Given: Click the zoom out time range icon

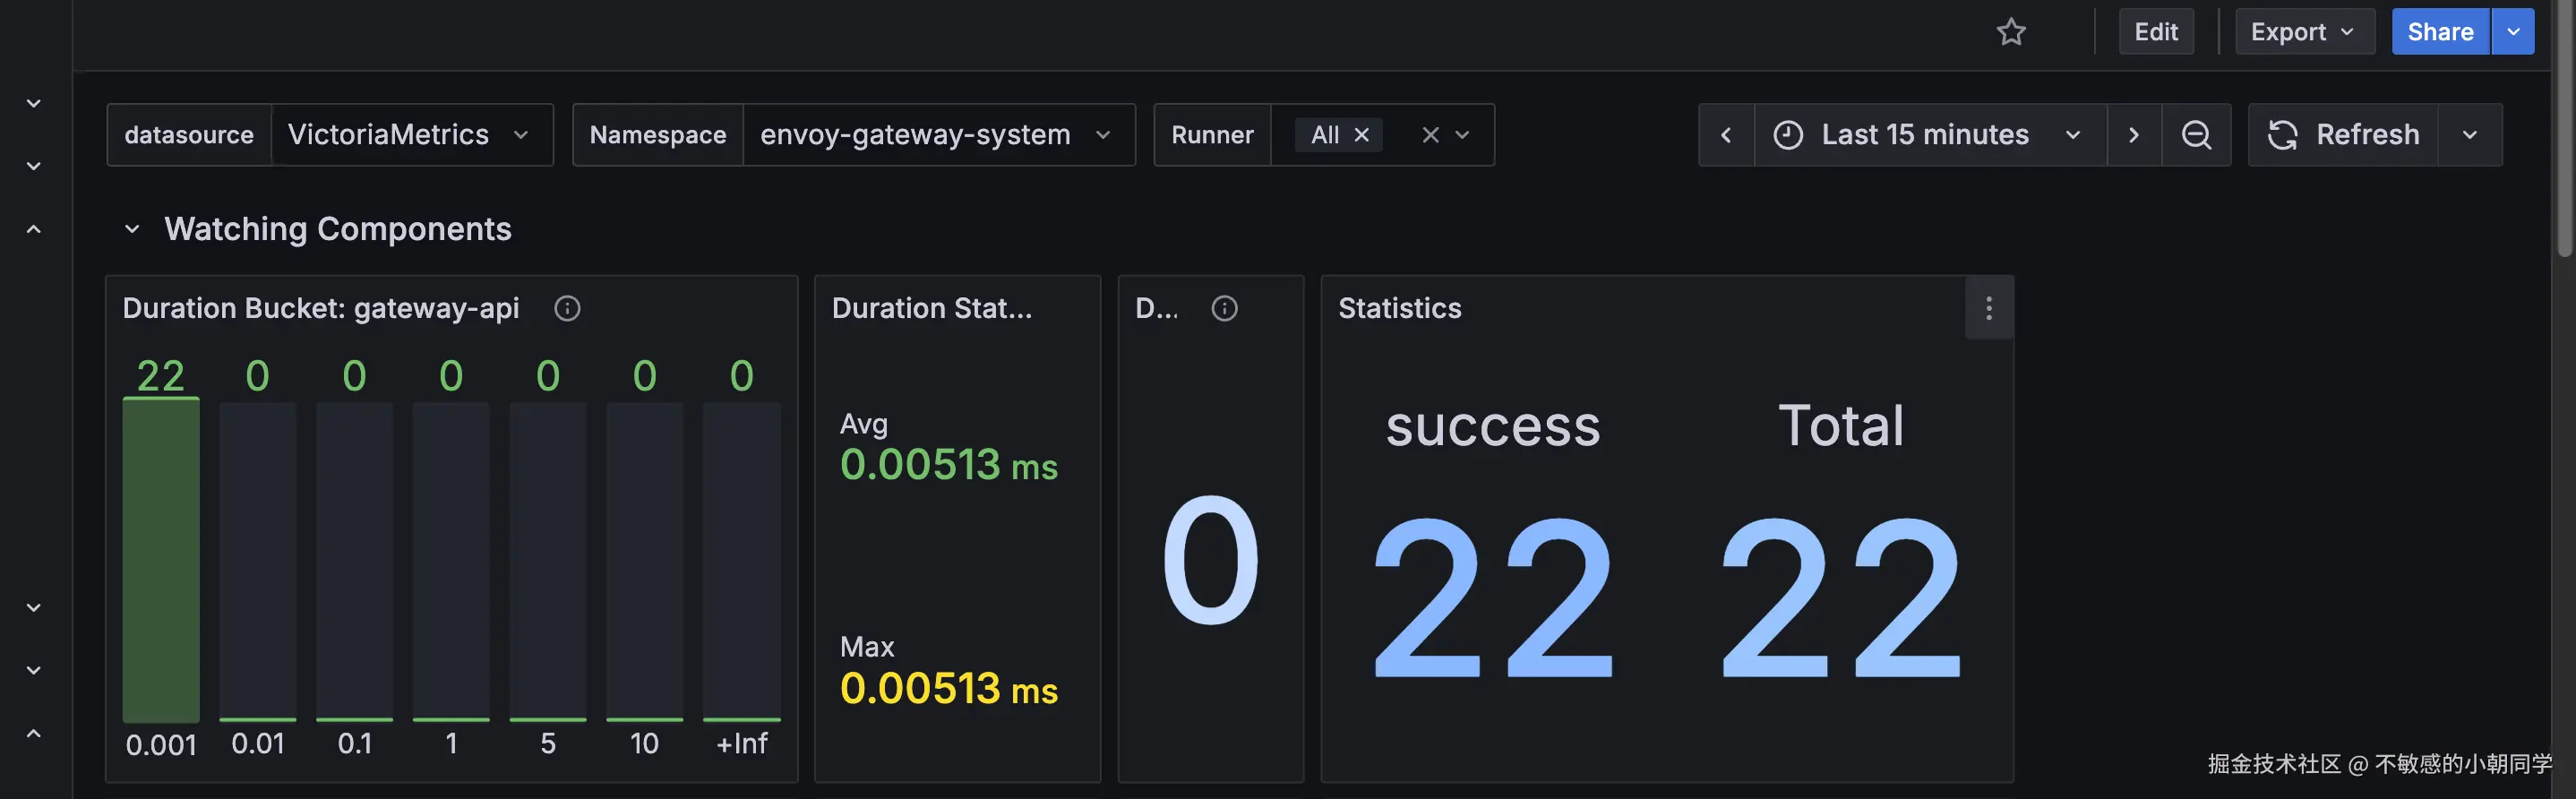Looking at the screenshot, I should click(x=2196, y=135).
